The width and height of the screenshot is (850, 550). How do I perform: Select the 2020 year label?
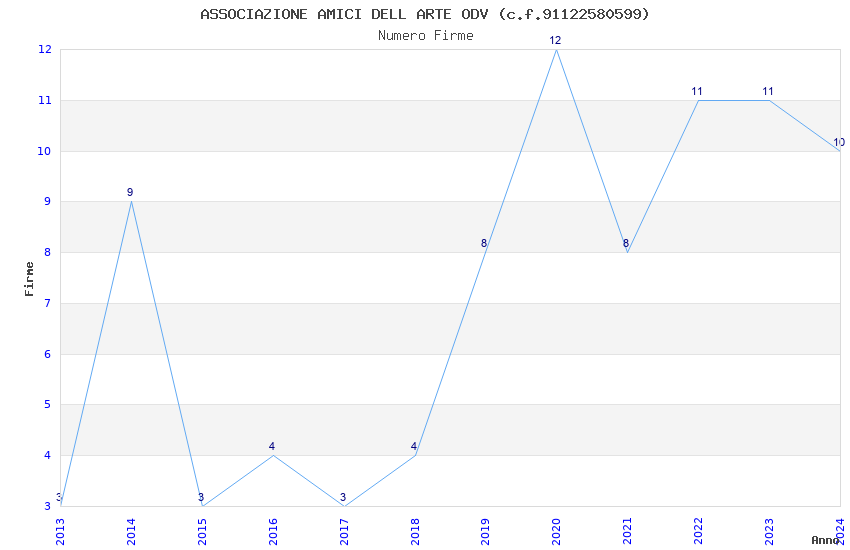557,532
